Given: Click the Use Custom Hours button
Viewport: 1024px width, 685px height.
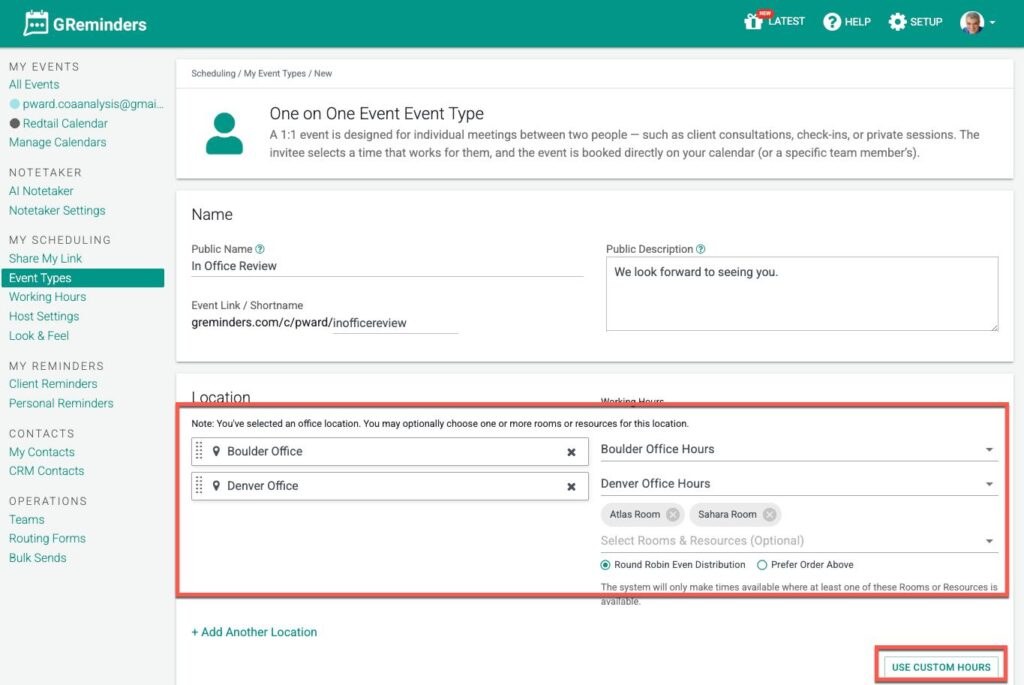Looking at the screenshot, I should point(940,667).
